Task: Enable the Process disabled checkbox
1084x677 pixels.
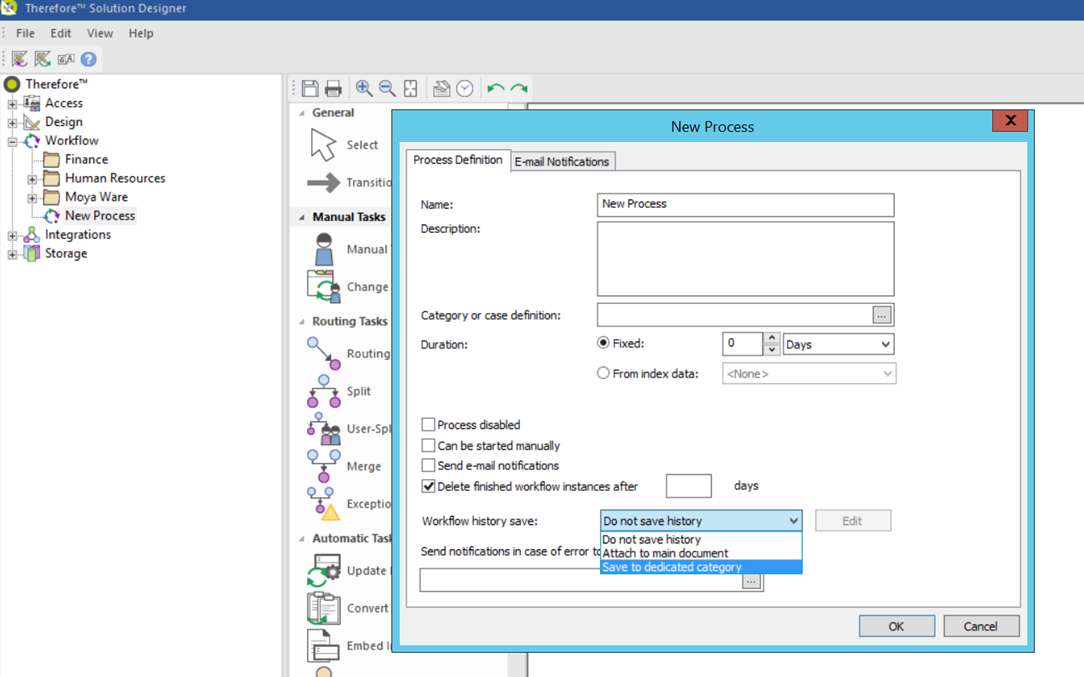Action: pyautogui.click(x=428, y=425)
